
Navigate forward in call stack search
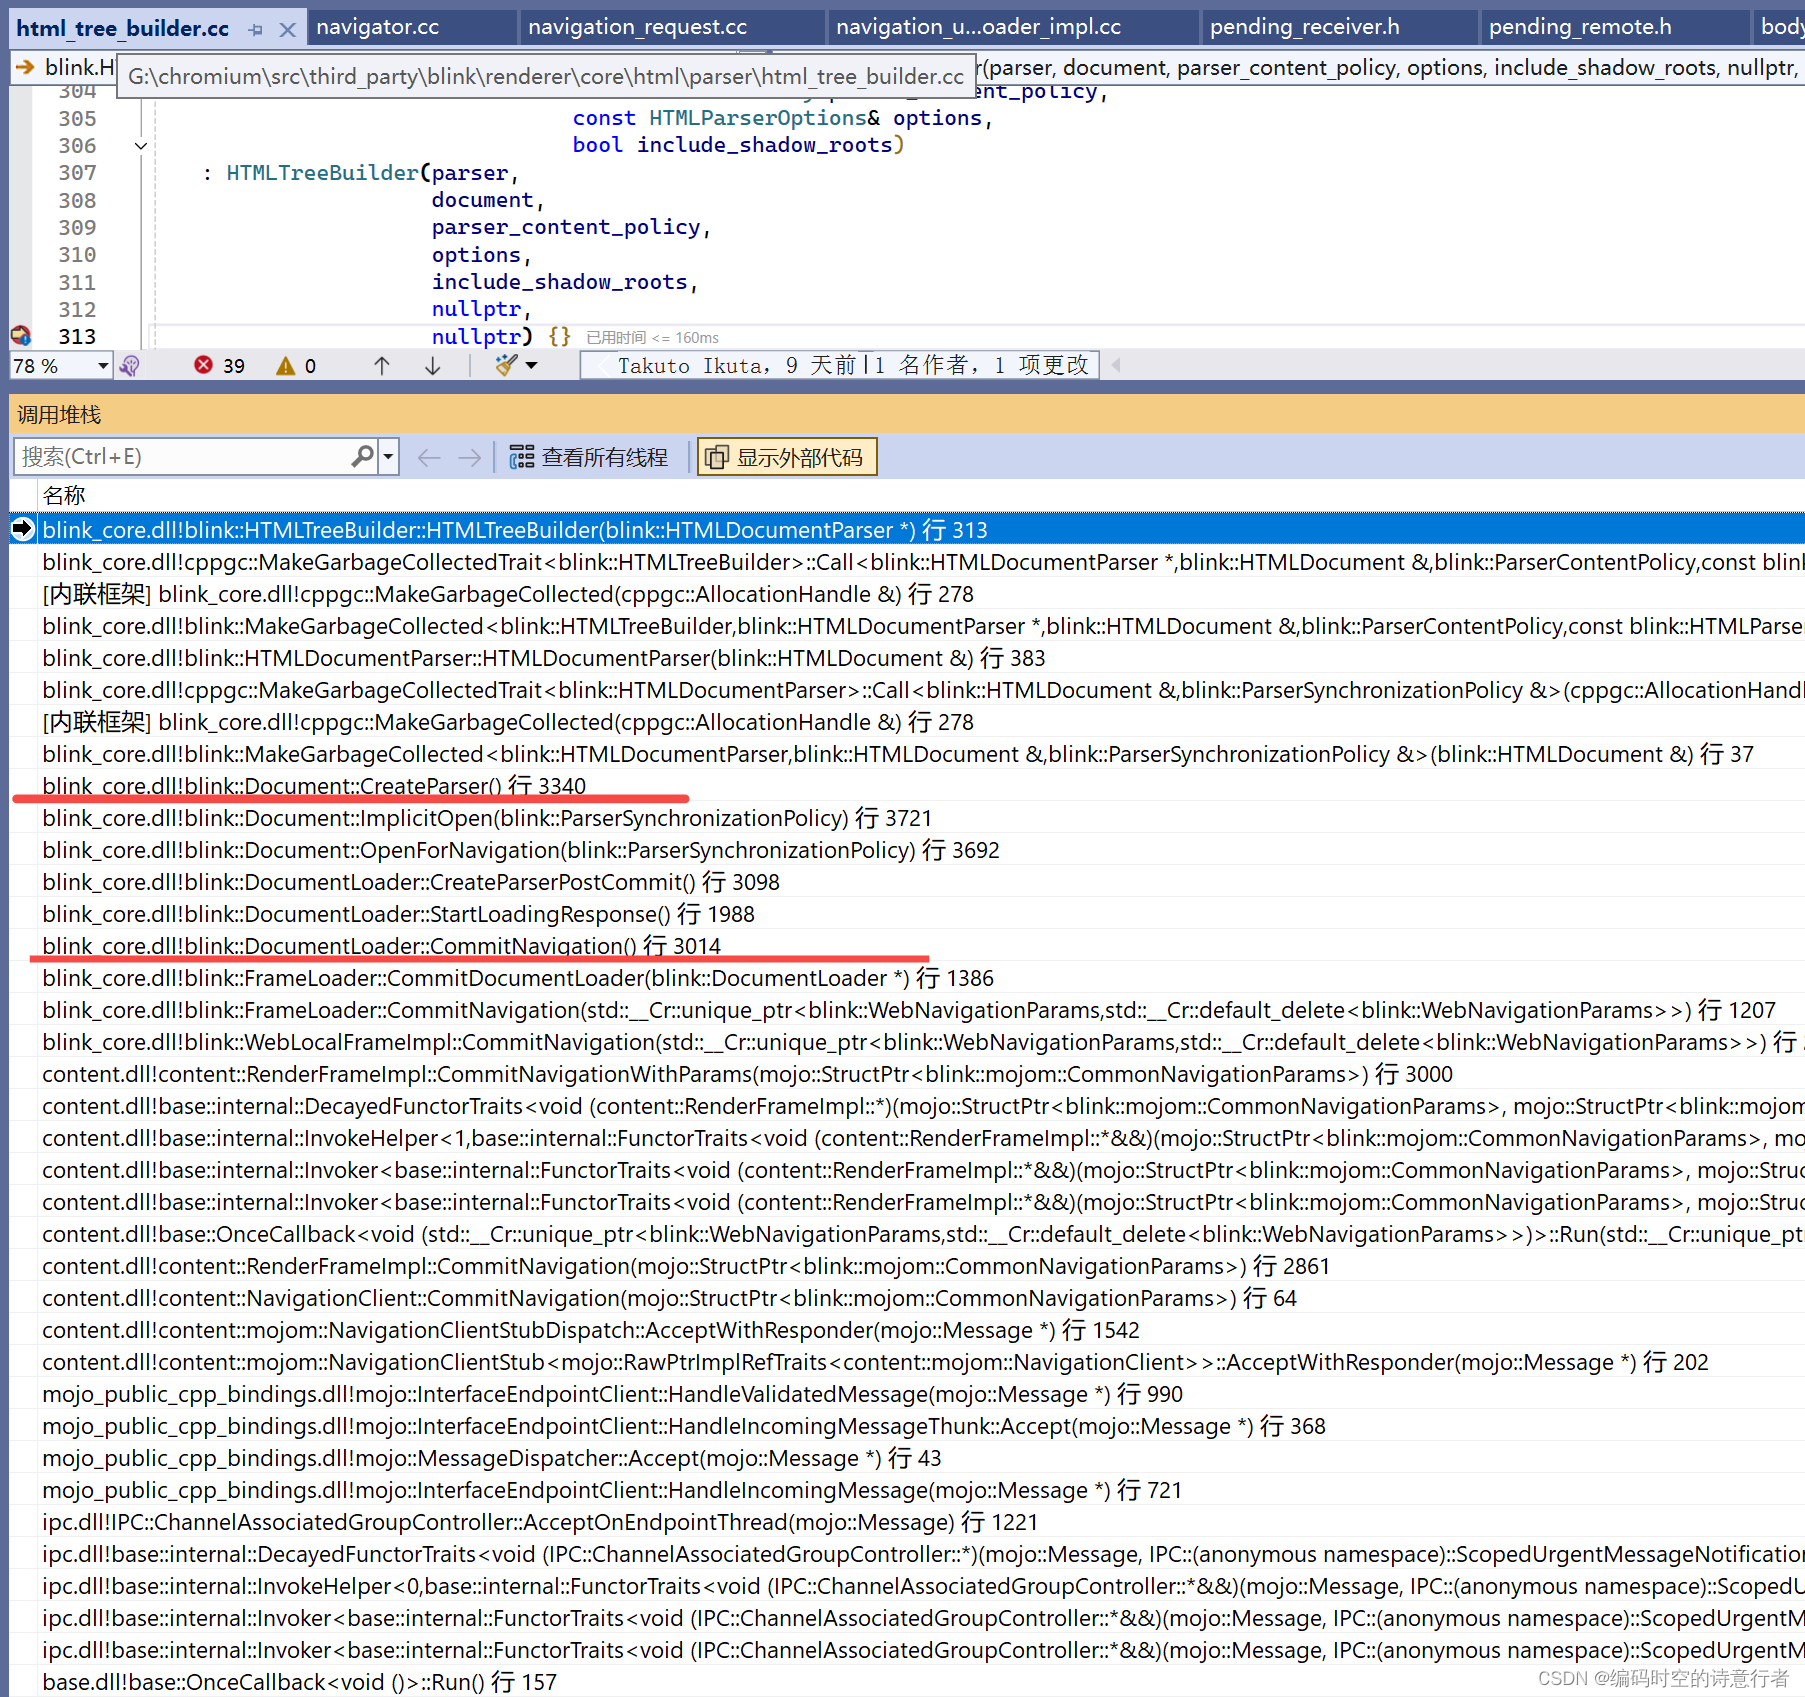pos(469,458)
